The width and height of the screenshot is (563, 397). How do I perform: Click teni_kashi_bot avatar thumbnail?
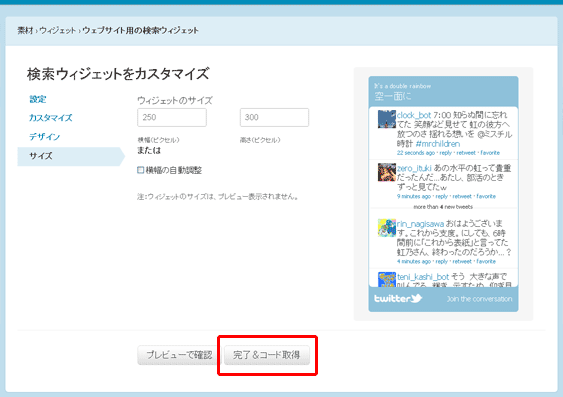[x=387, y=279]
